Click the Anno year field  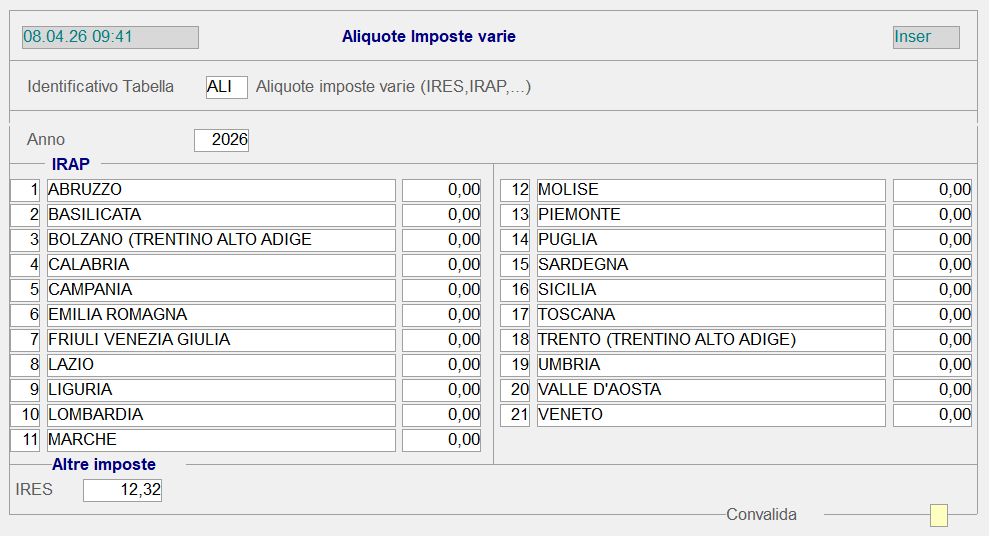(x=221, y=140)
